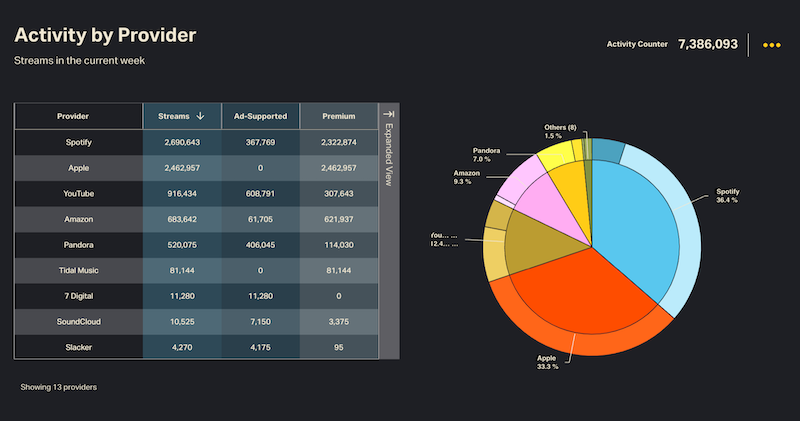Sort by the Premium column header

338,116
